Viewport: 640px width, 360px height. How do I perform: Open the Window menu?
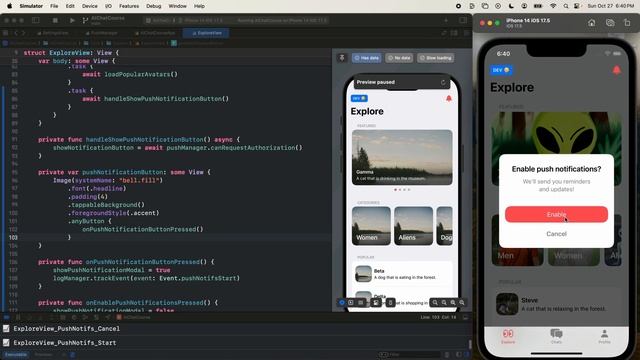tap(177, 6)
